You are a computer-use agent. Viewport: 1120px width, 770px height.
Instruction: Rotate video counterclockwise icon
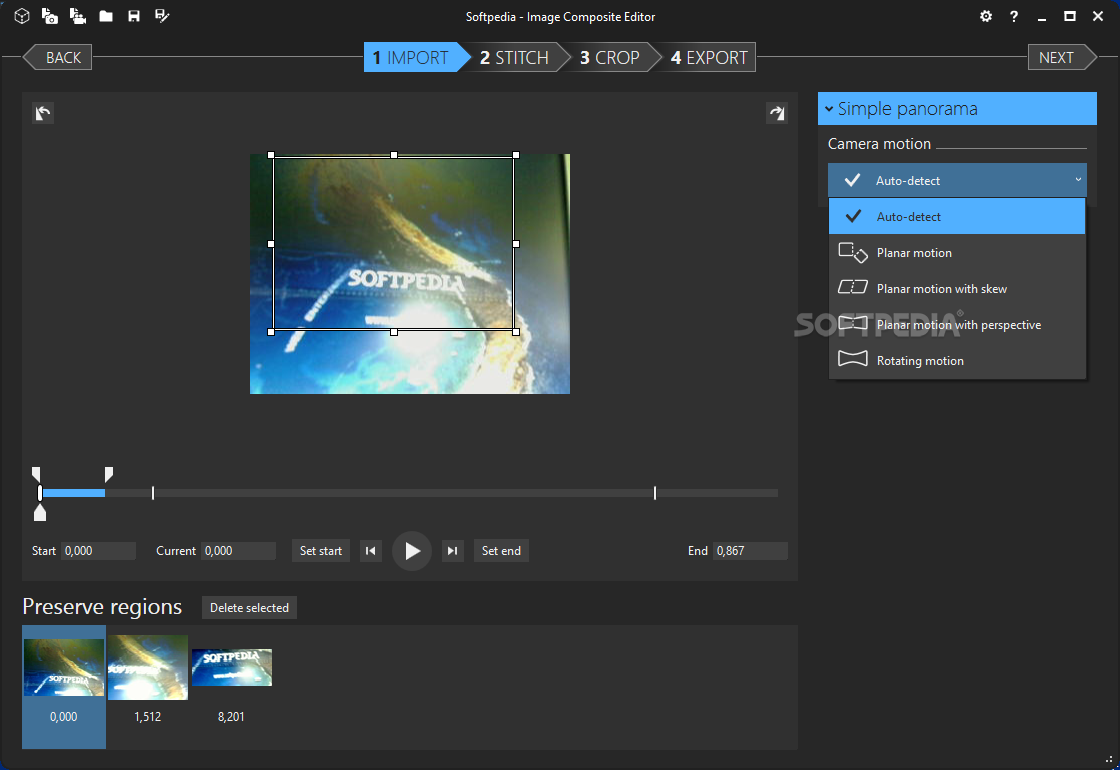[x=43, y=112]
